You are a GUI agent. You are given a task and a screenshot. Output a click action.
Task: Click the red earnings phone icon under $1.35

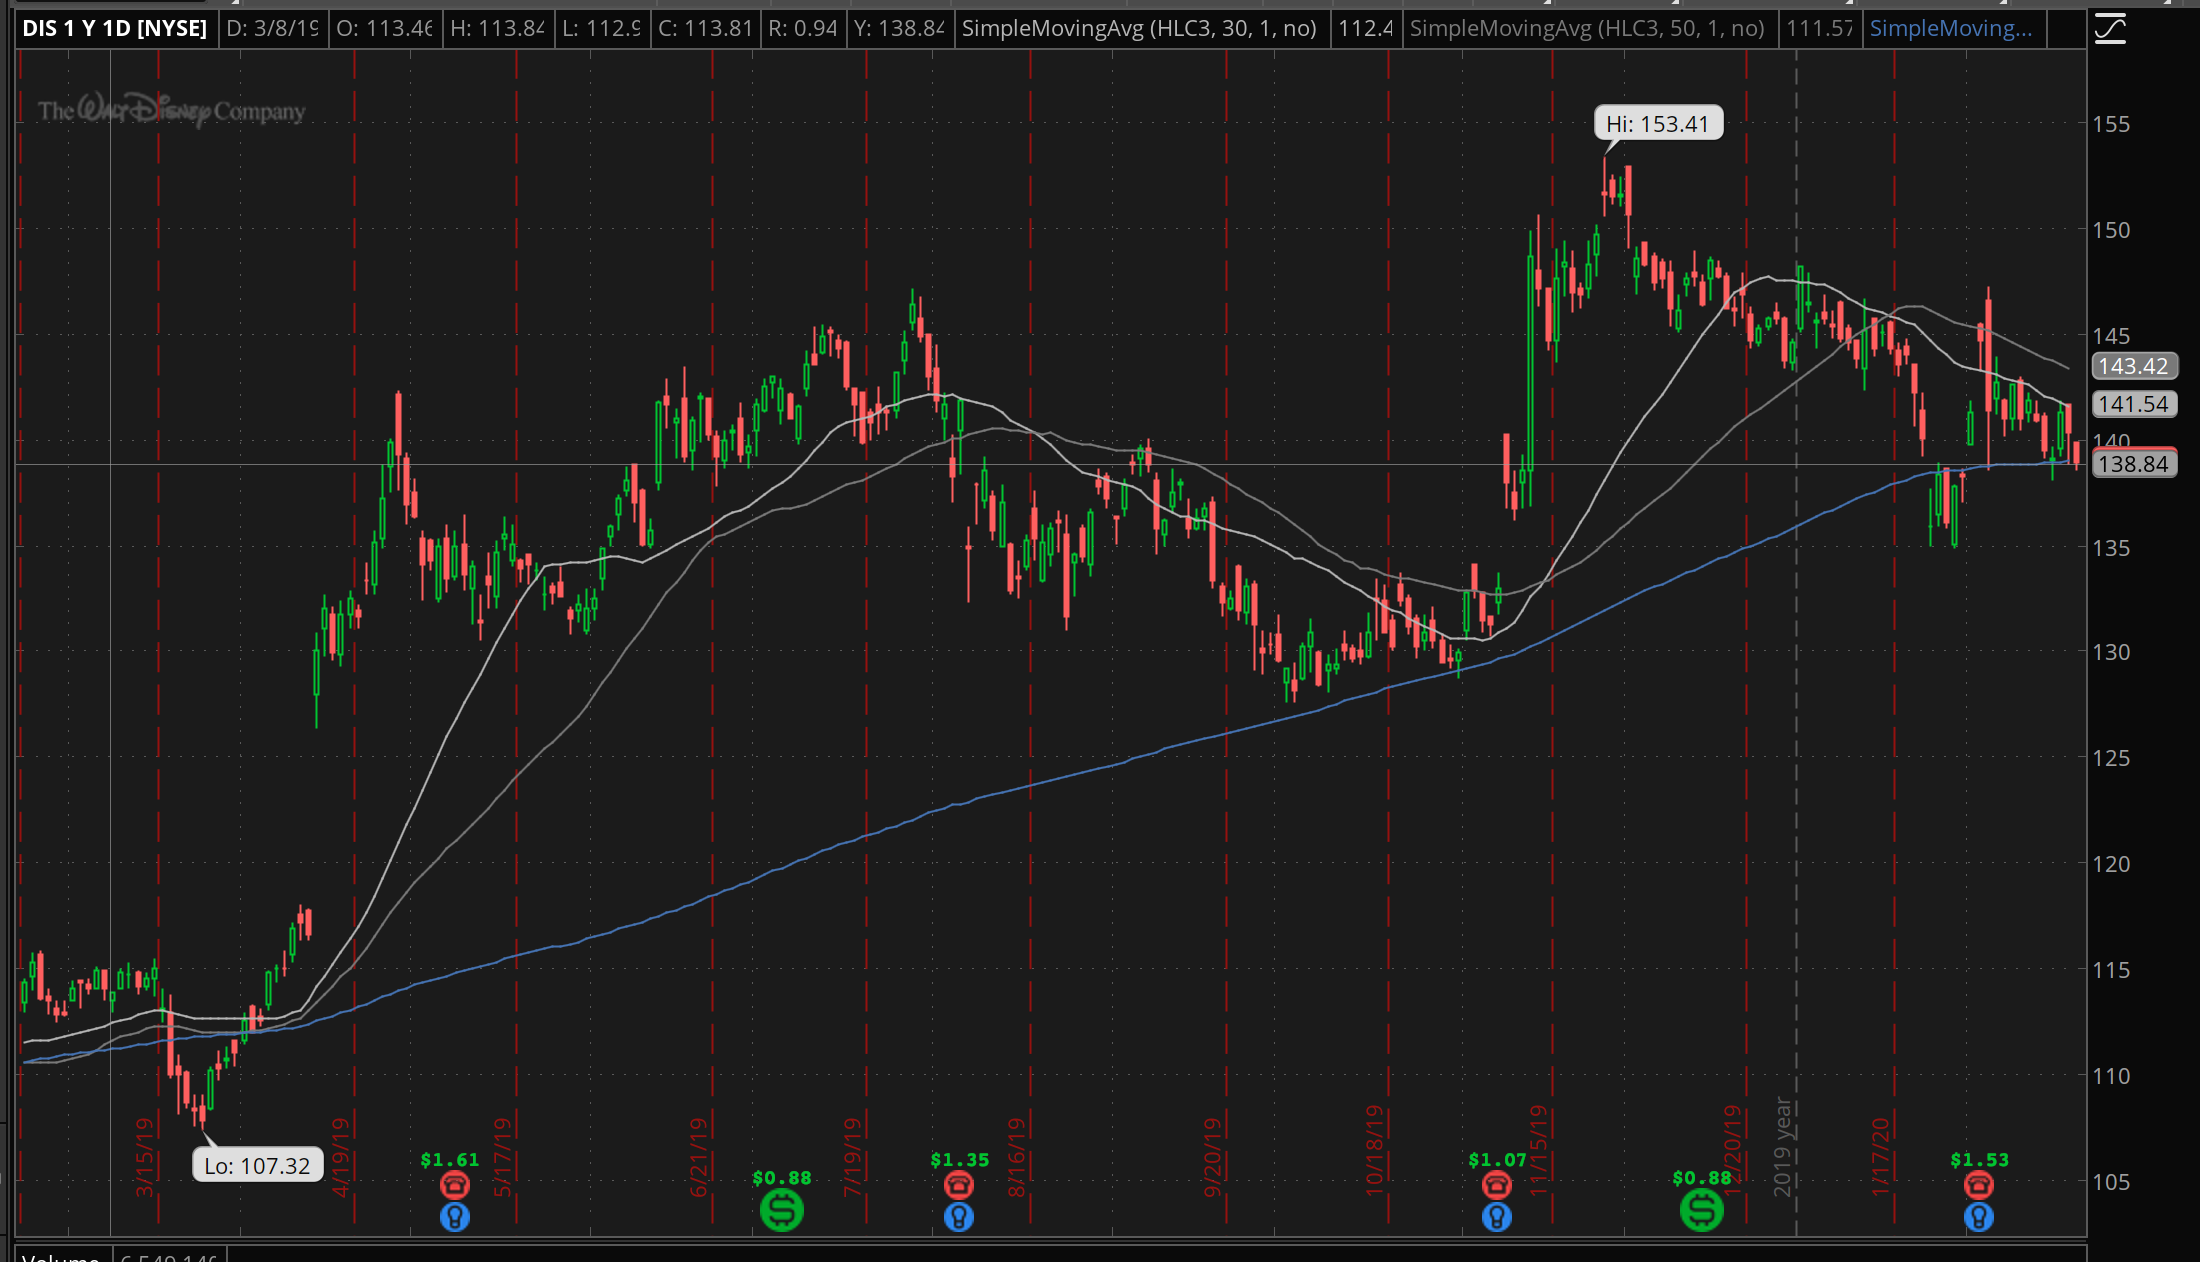point(959,1186)
